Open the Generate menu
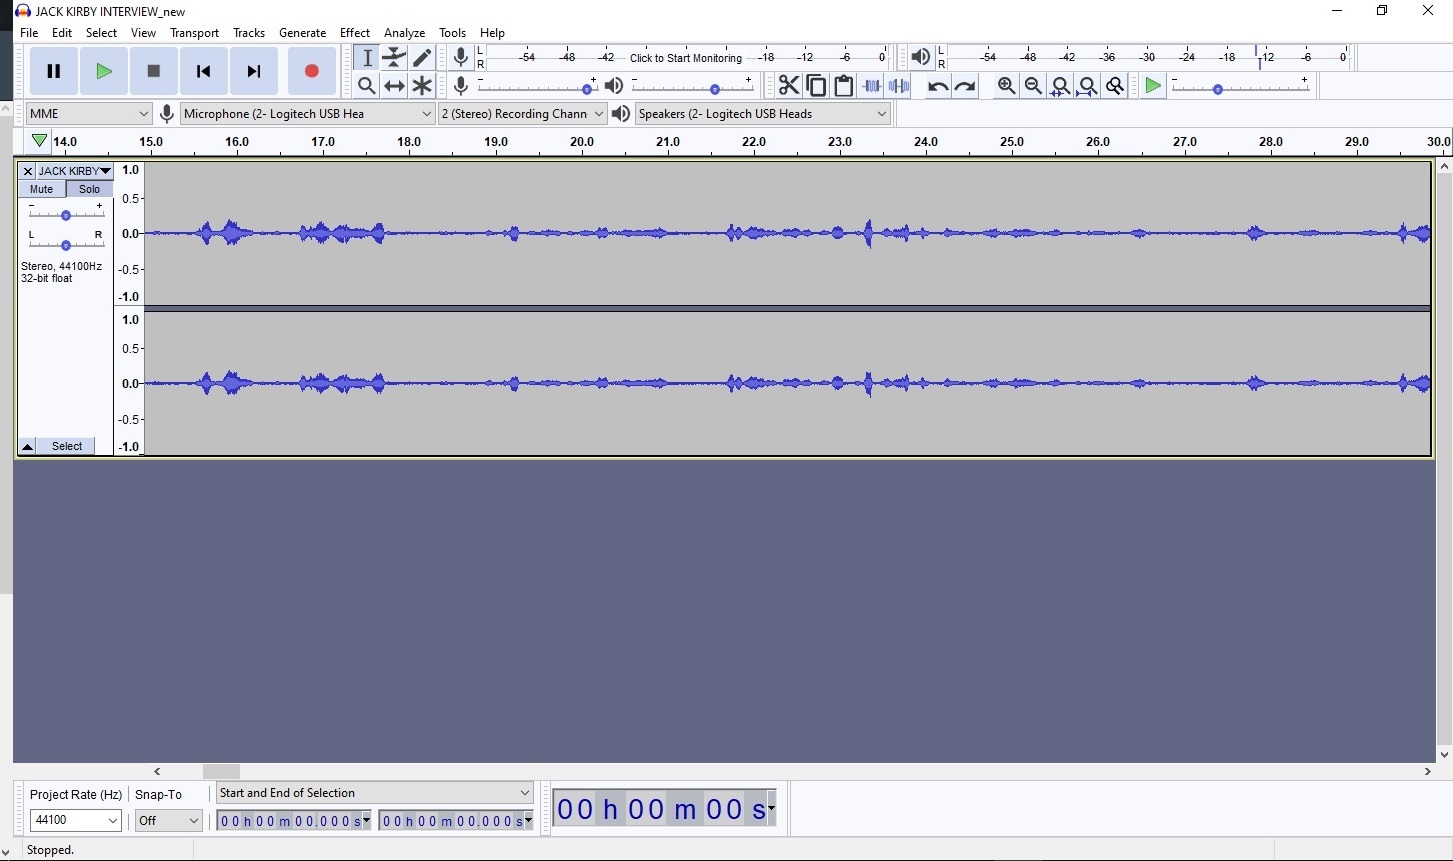1453x861 pixels. pyautogui.click(x=302, y=33)
